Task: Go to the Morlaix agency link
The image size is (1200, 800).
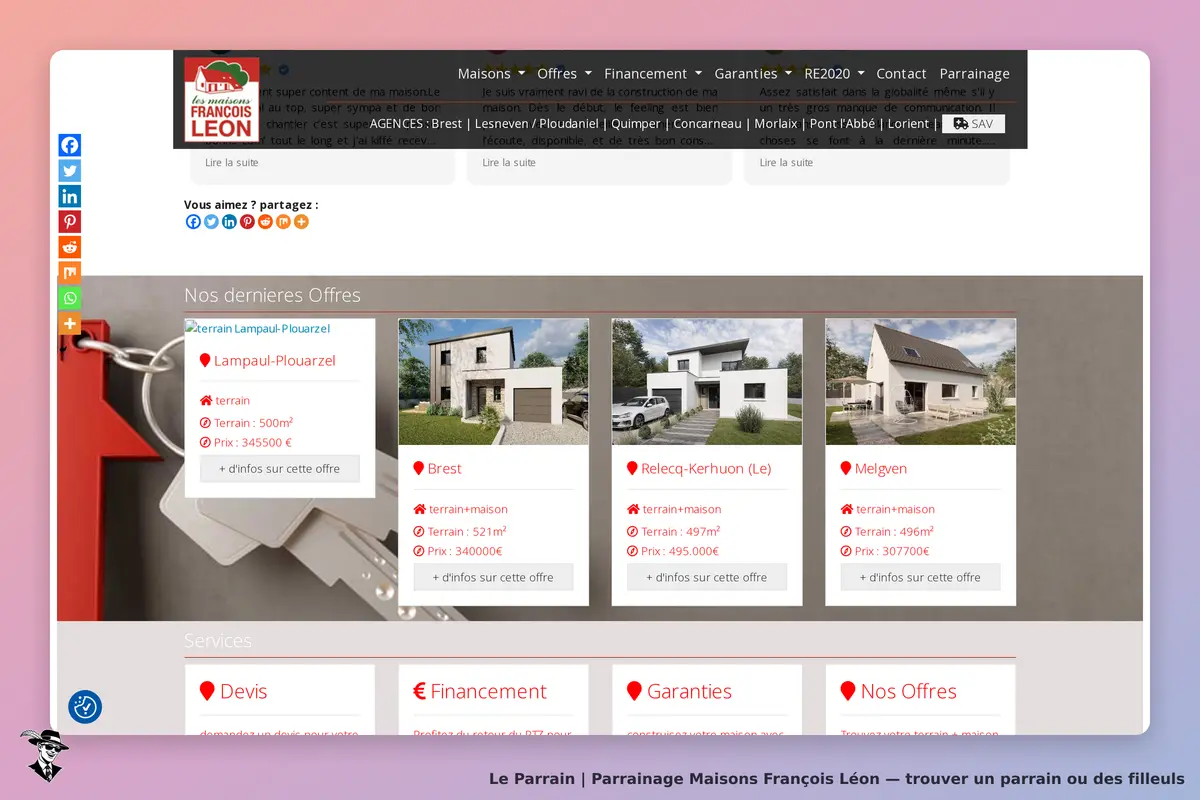Action: click(x=776, y=124)
